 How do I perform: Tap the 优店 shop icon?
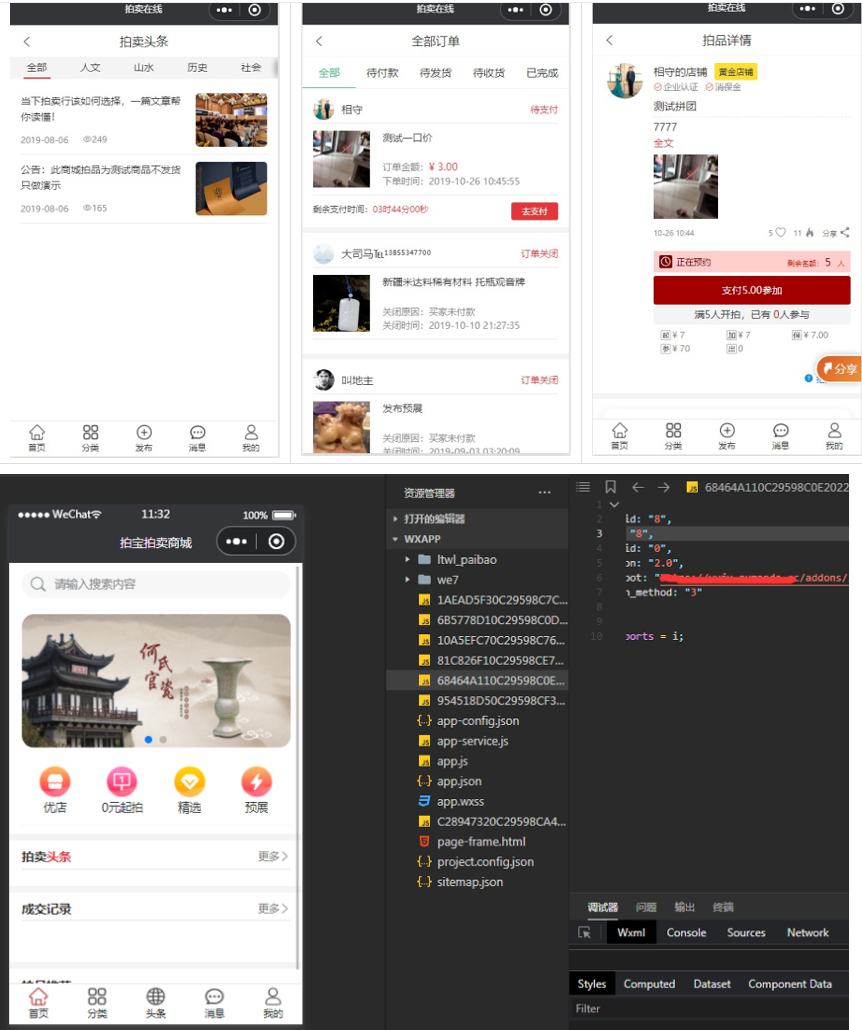click(x=55, y=782)
